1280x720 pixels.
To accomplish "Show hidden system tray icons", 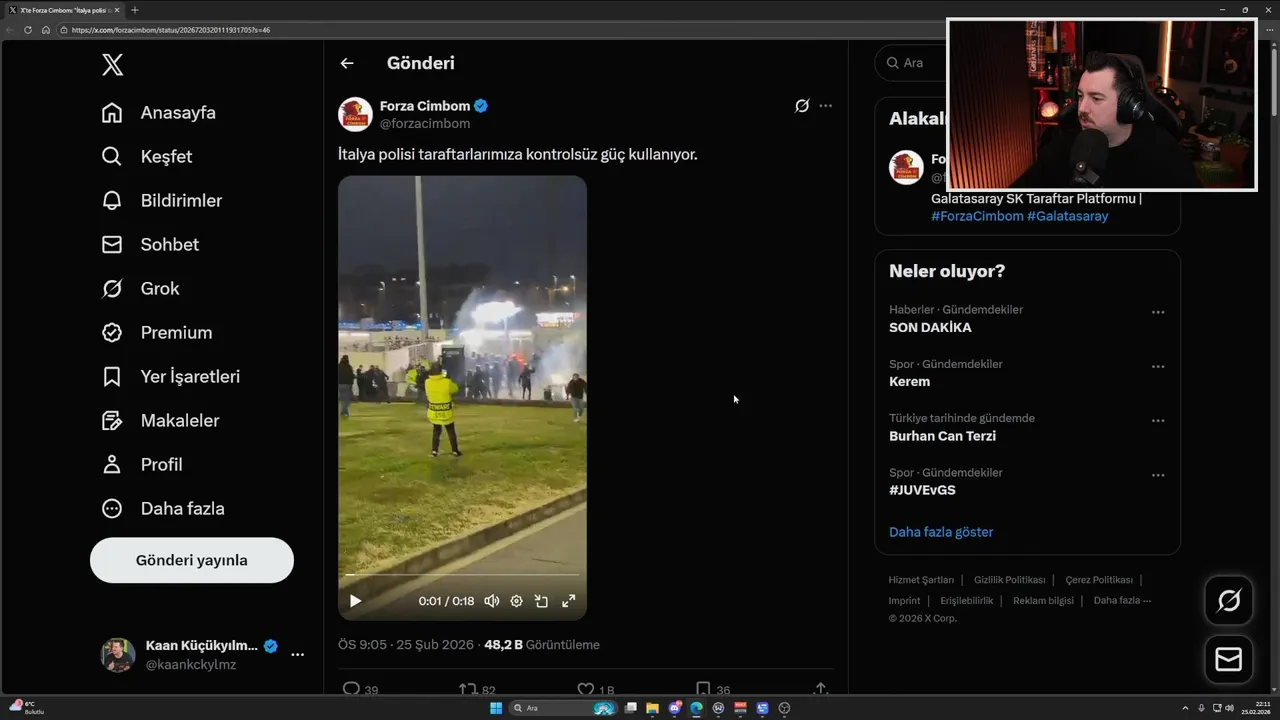I will 1186,708.
